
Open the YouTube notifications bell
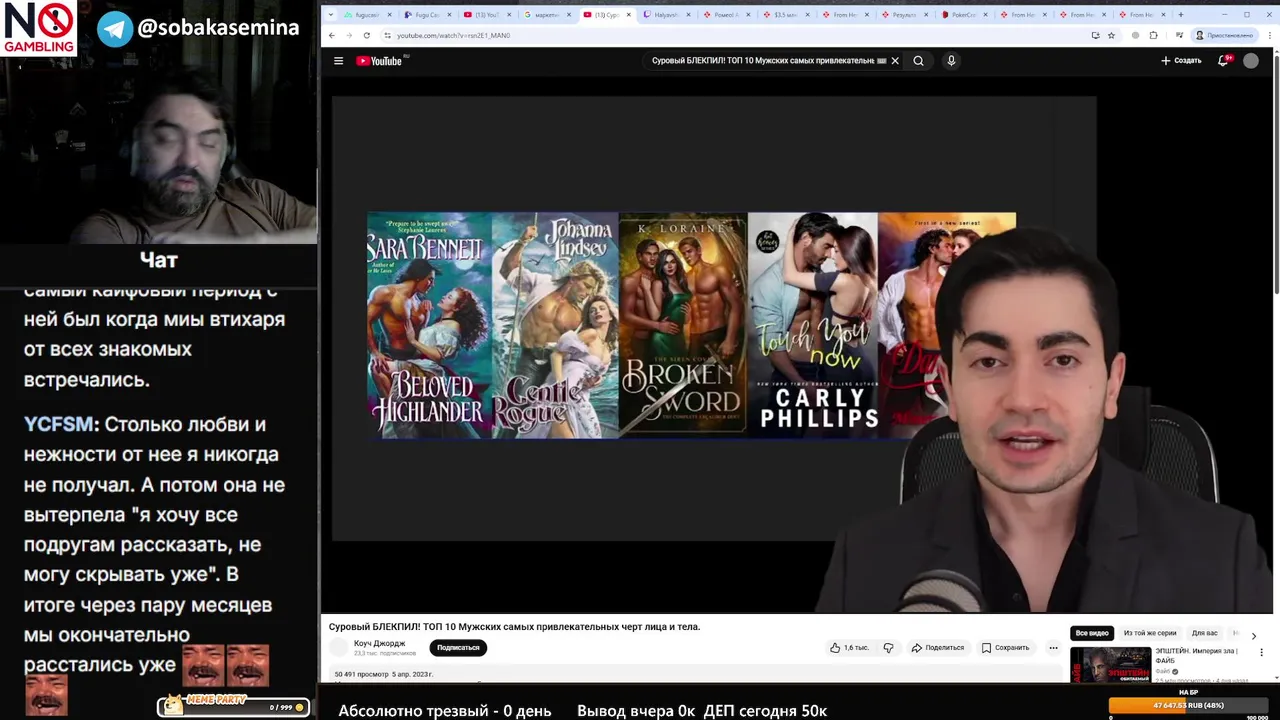[x=1223, y=61]
